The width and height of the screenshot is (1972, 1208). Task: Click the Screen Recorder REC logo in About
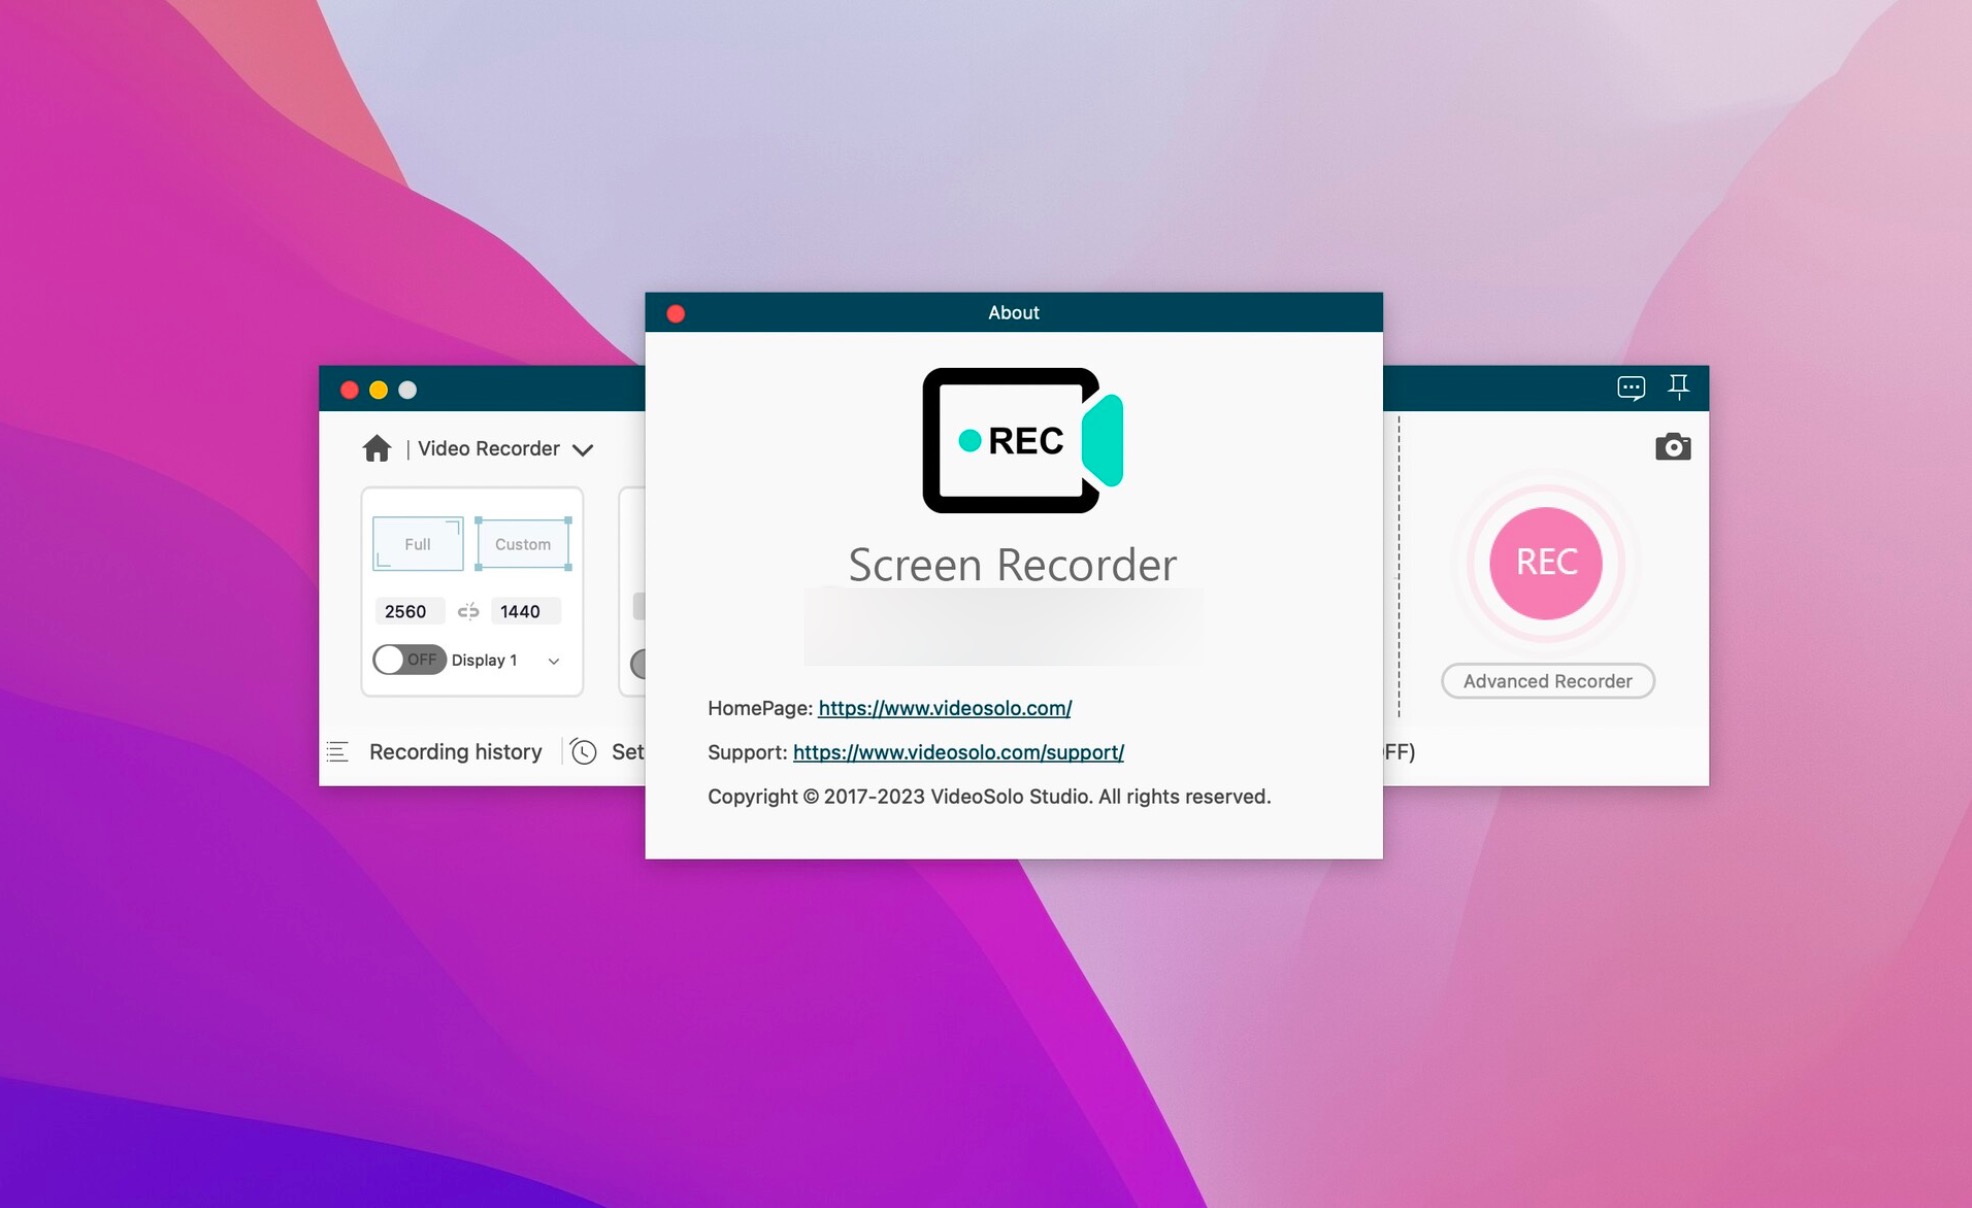1022,440
